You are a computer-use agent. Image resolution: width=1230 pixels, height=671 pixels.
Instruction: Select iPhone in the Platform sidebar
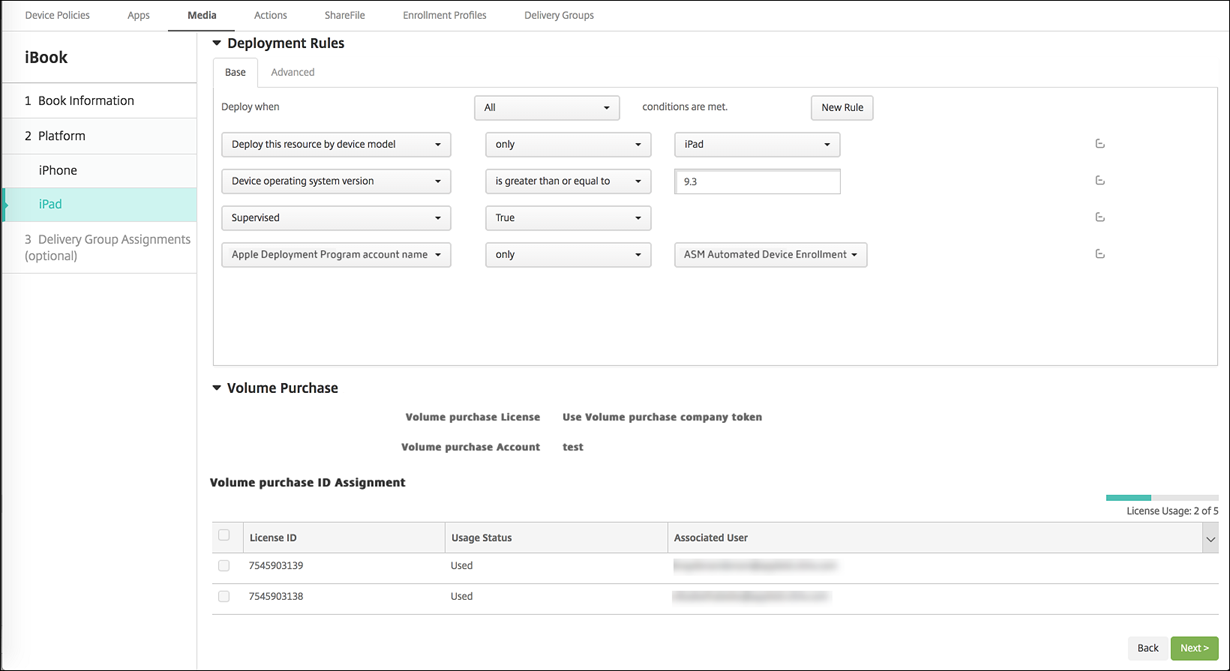58,170
